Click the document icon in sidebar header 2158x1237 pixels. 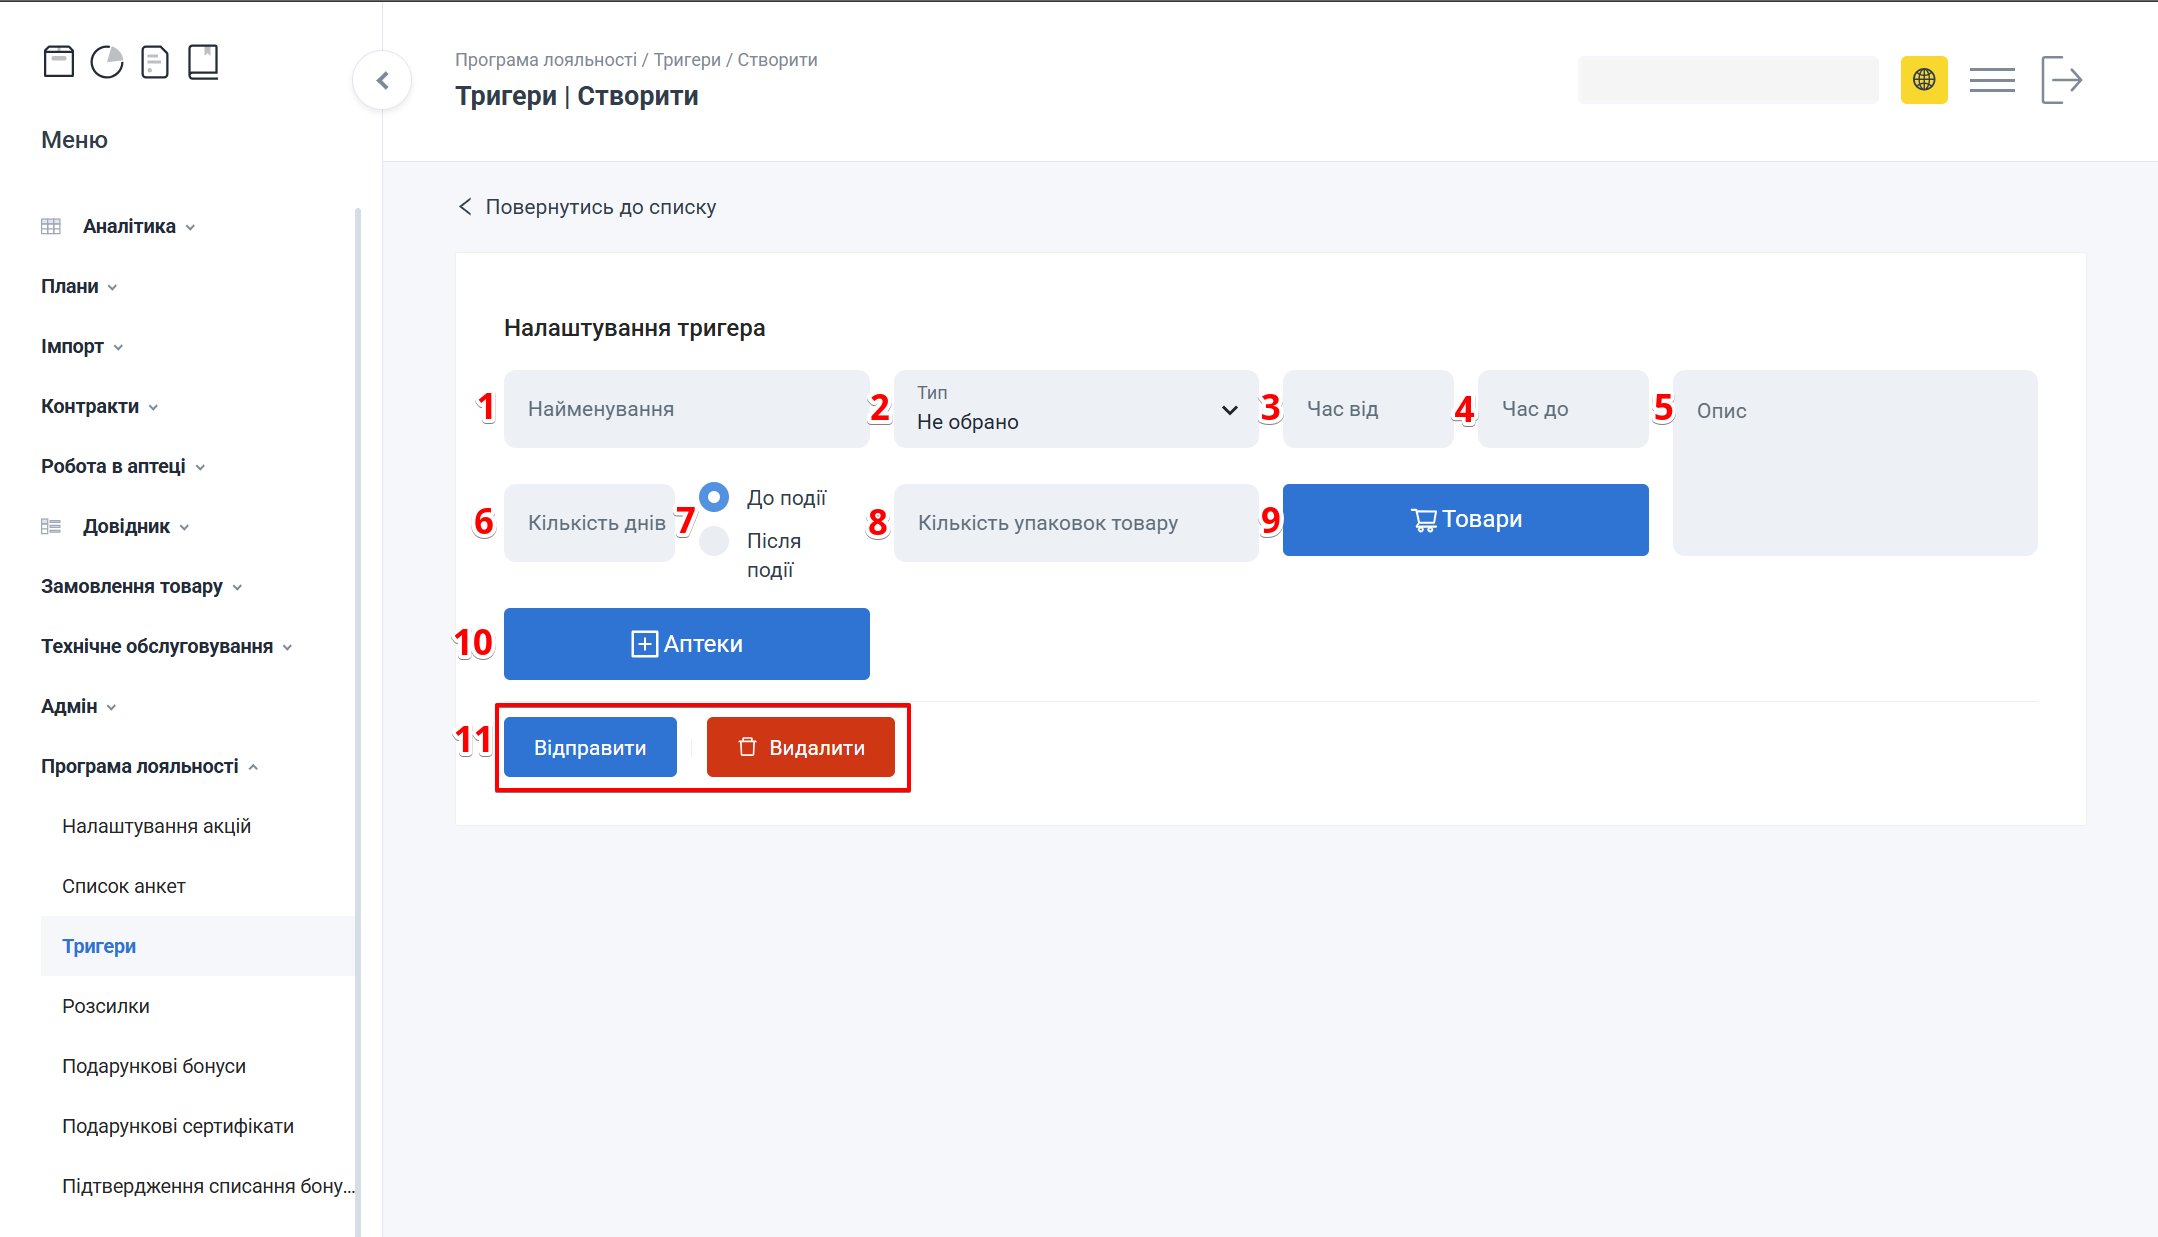155,62
